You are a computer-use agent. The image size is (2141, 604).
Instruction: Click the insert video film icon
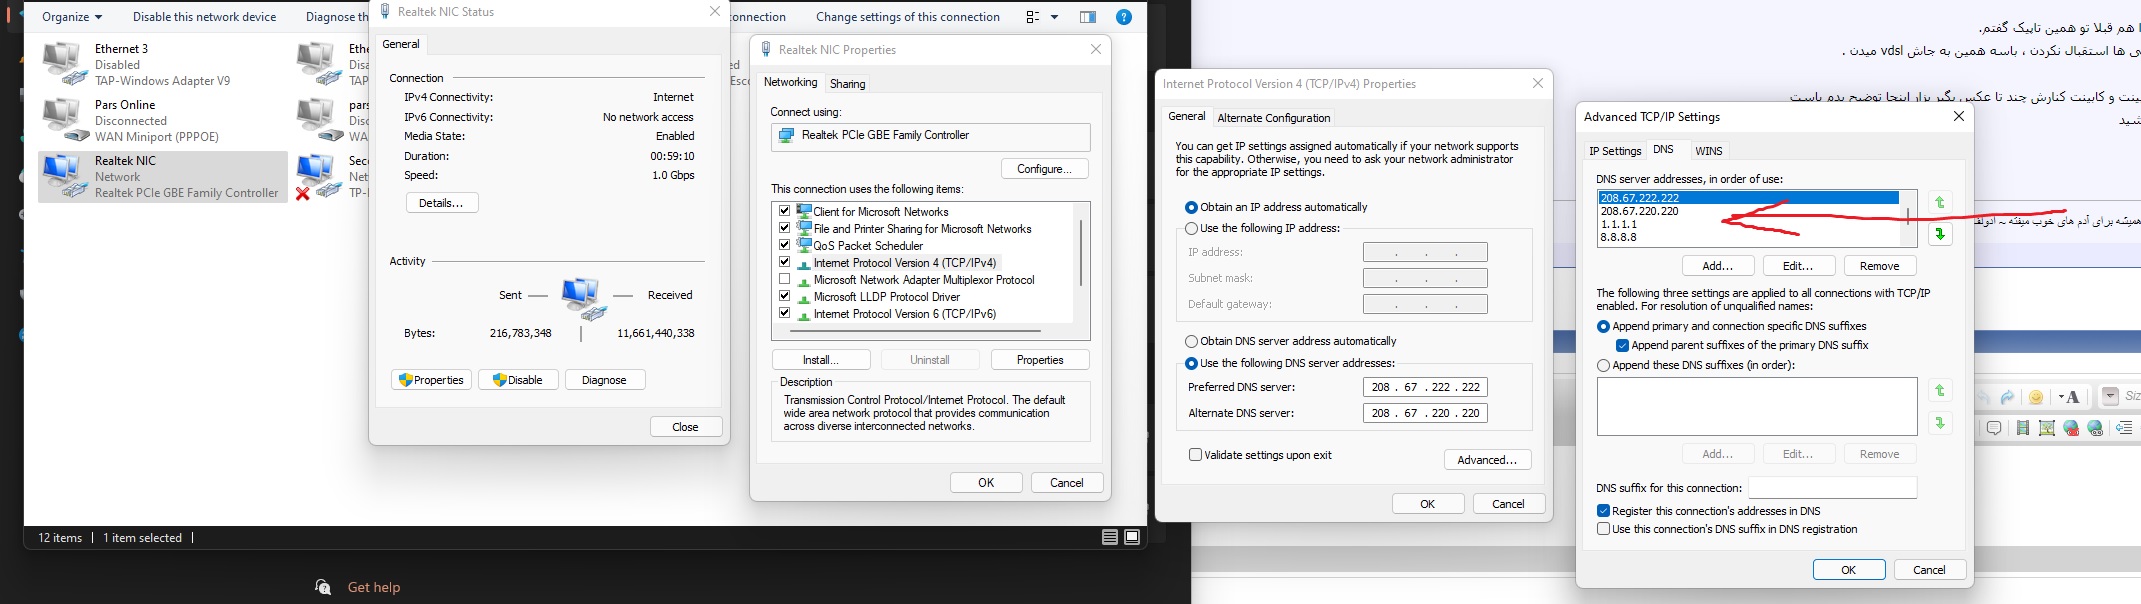click(2023, 428)
